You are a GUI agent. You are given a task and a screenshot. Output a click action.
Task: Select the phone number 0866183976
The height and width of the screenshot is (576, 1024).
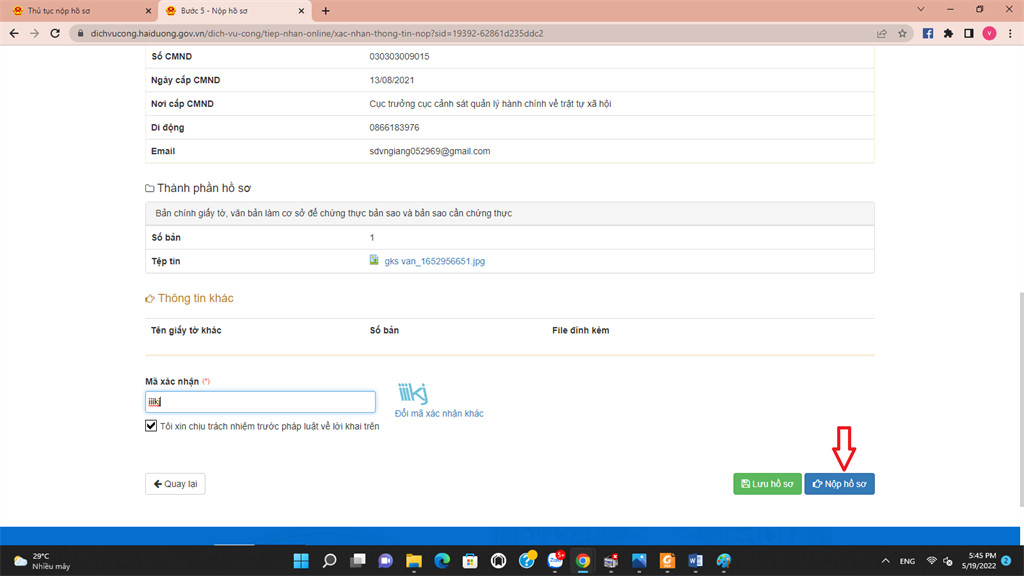[394, 127]
